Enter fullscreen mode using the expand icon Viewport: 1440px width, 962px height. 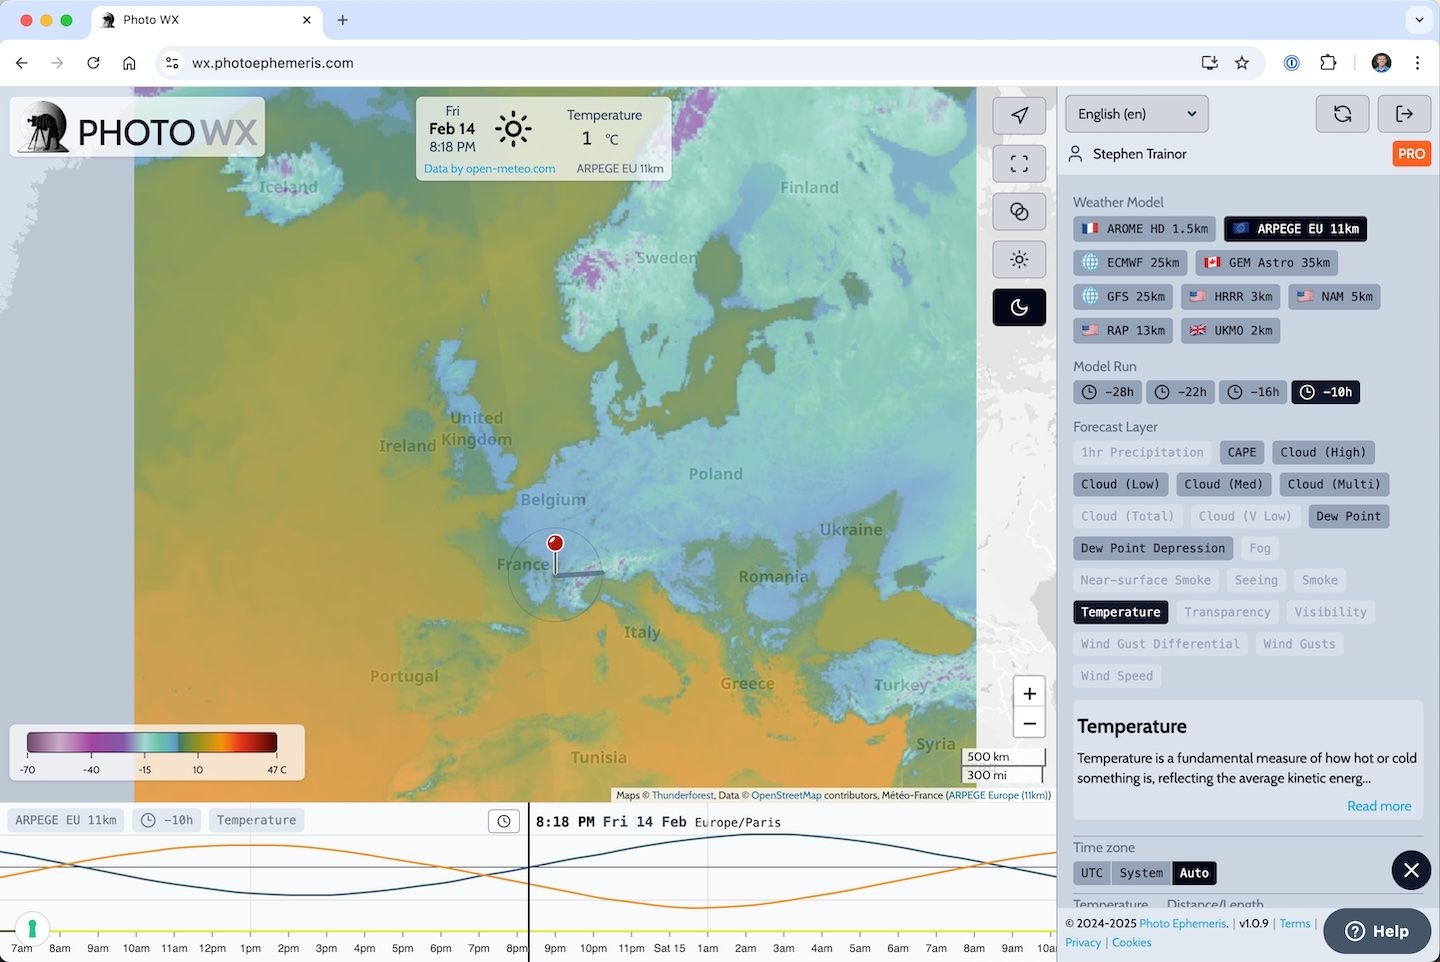point(1019,163)
